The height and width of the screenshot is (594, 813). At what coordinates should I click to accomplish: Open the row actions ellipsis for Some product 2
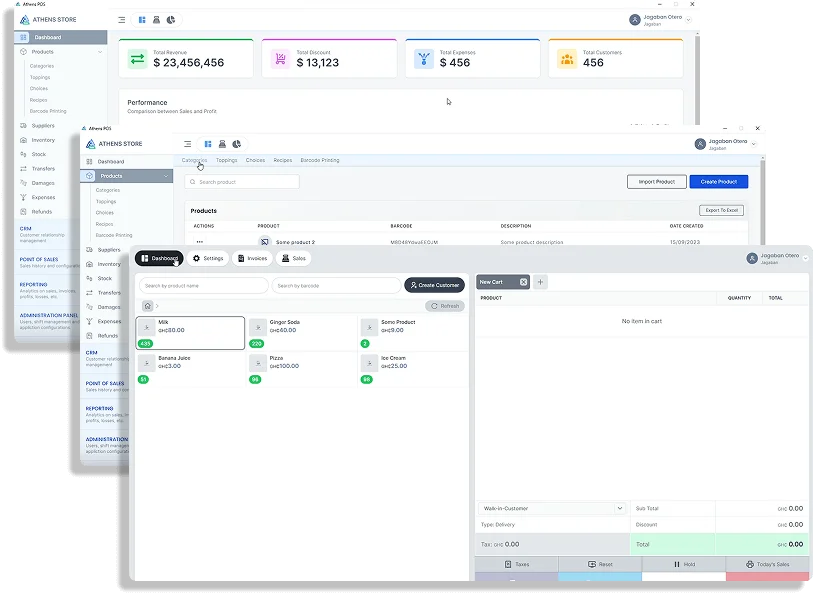(200, 242)
